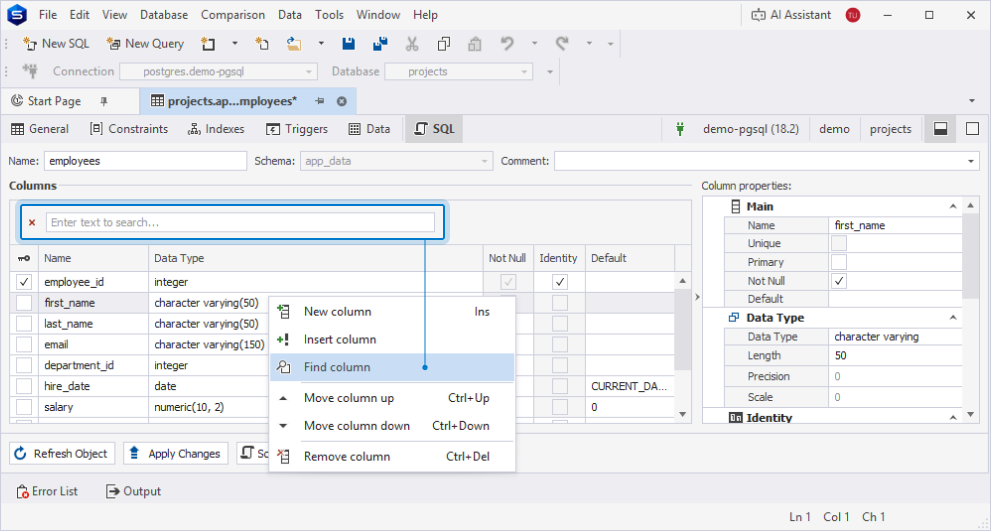Open the Comment dropdown arrow
The width and height of the screenshot is (991, 531).
[971, 161]
